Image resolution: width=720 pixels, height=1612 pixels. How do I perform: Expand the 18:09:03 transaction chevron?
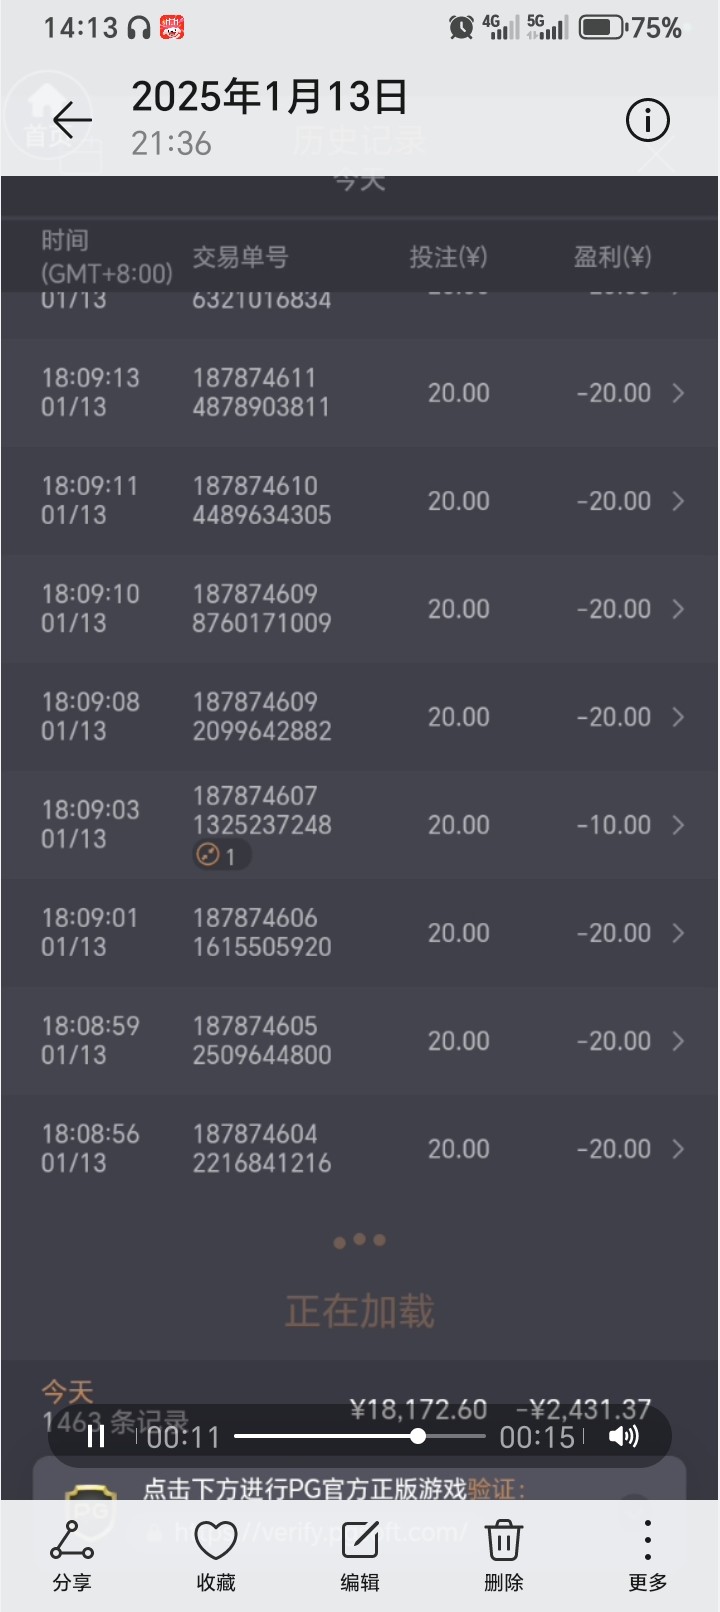pos(678,825)
